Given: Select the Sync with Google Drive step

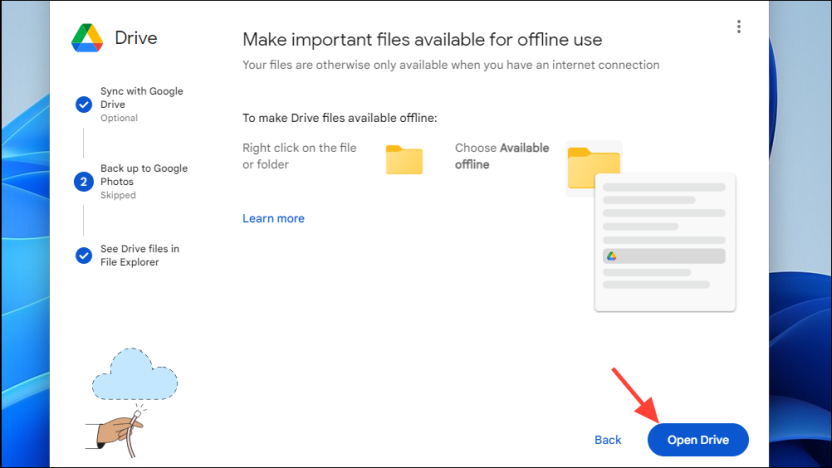Looking at the screenshot, I should click(x=142, y=104).
